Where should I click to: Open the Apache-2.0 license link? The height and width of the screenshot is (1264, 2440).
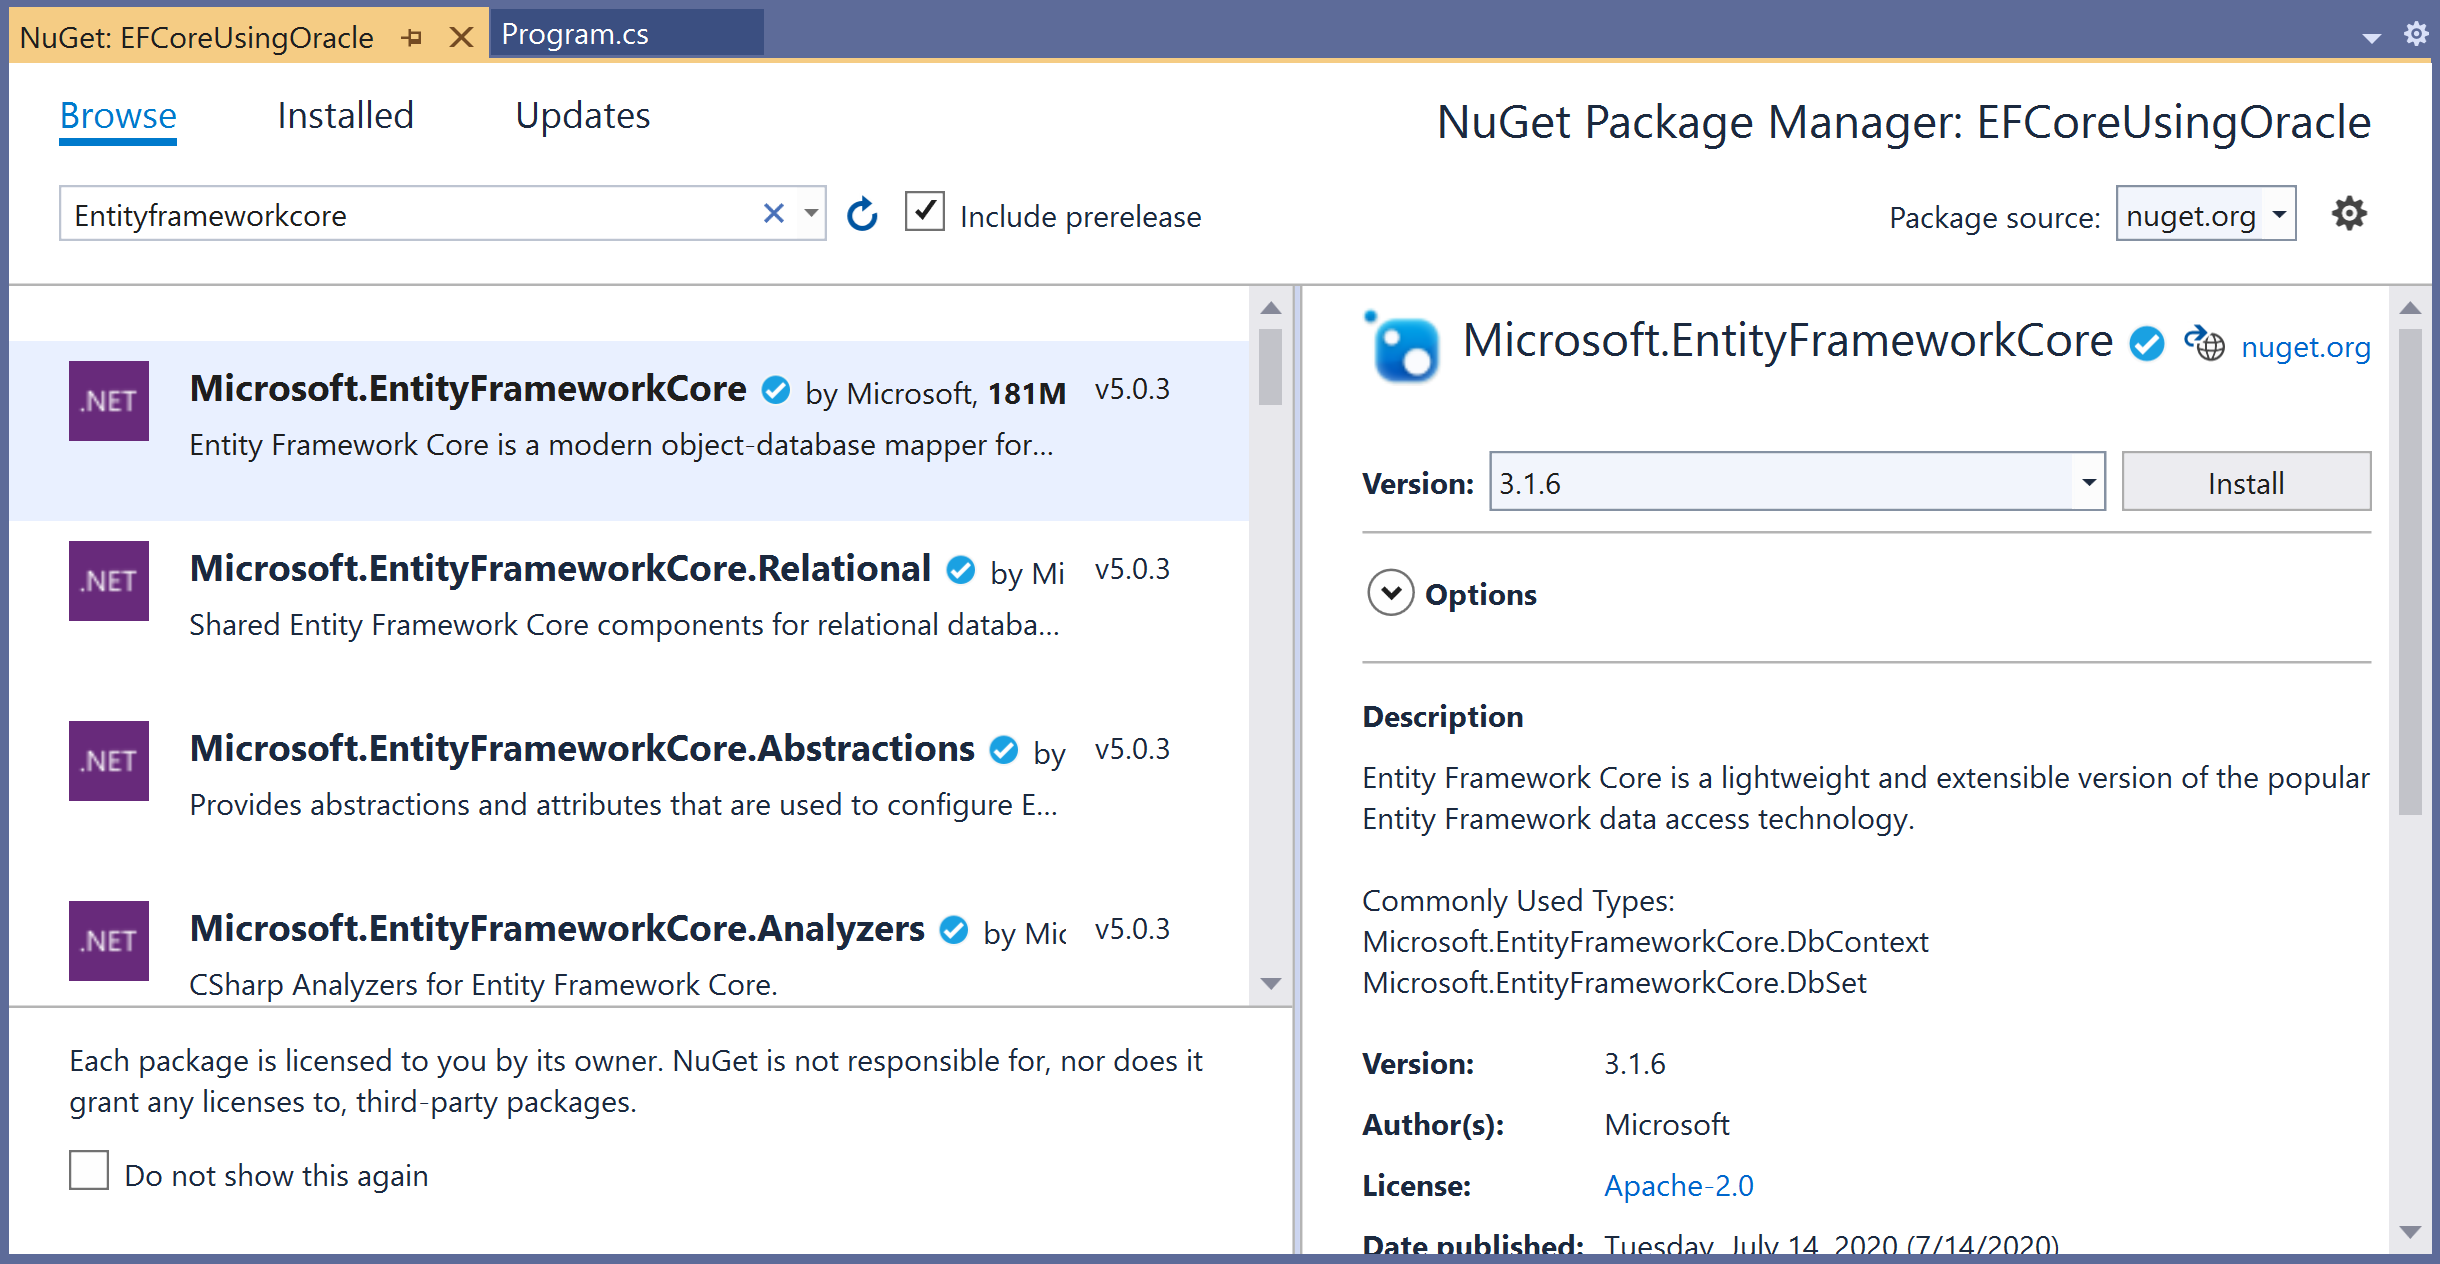[1678, 1186]
